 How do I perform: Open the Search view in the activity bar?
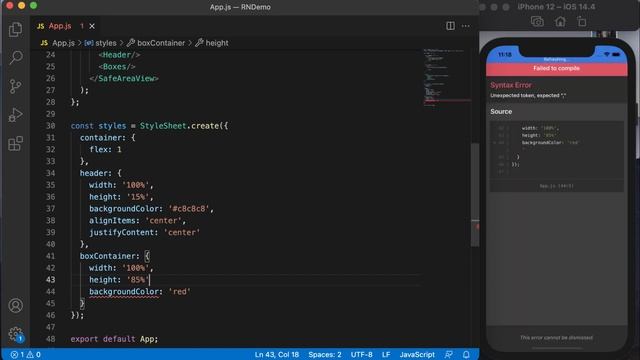[16, 57]
